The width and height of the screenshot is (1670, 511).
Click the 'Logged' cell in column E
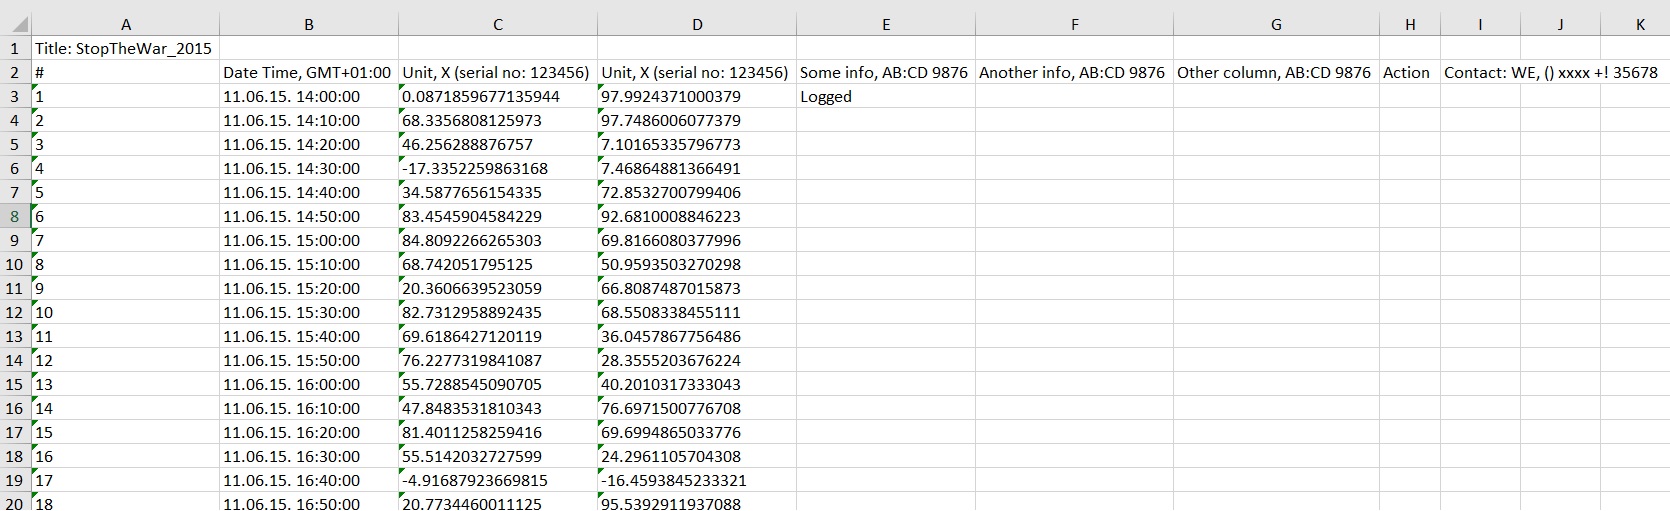tap(885, 96)
